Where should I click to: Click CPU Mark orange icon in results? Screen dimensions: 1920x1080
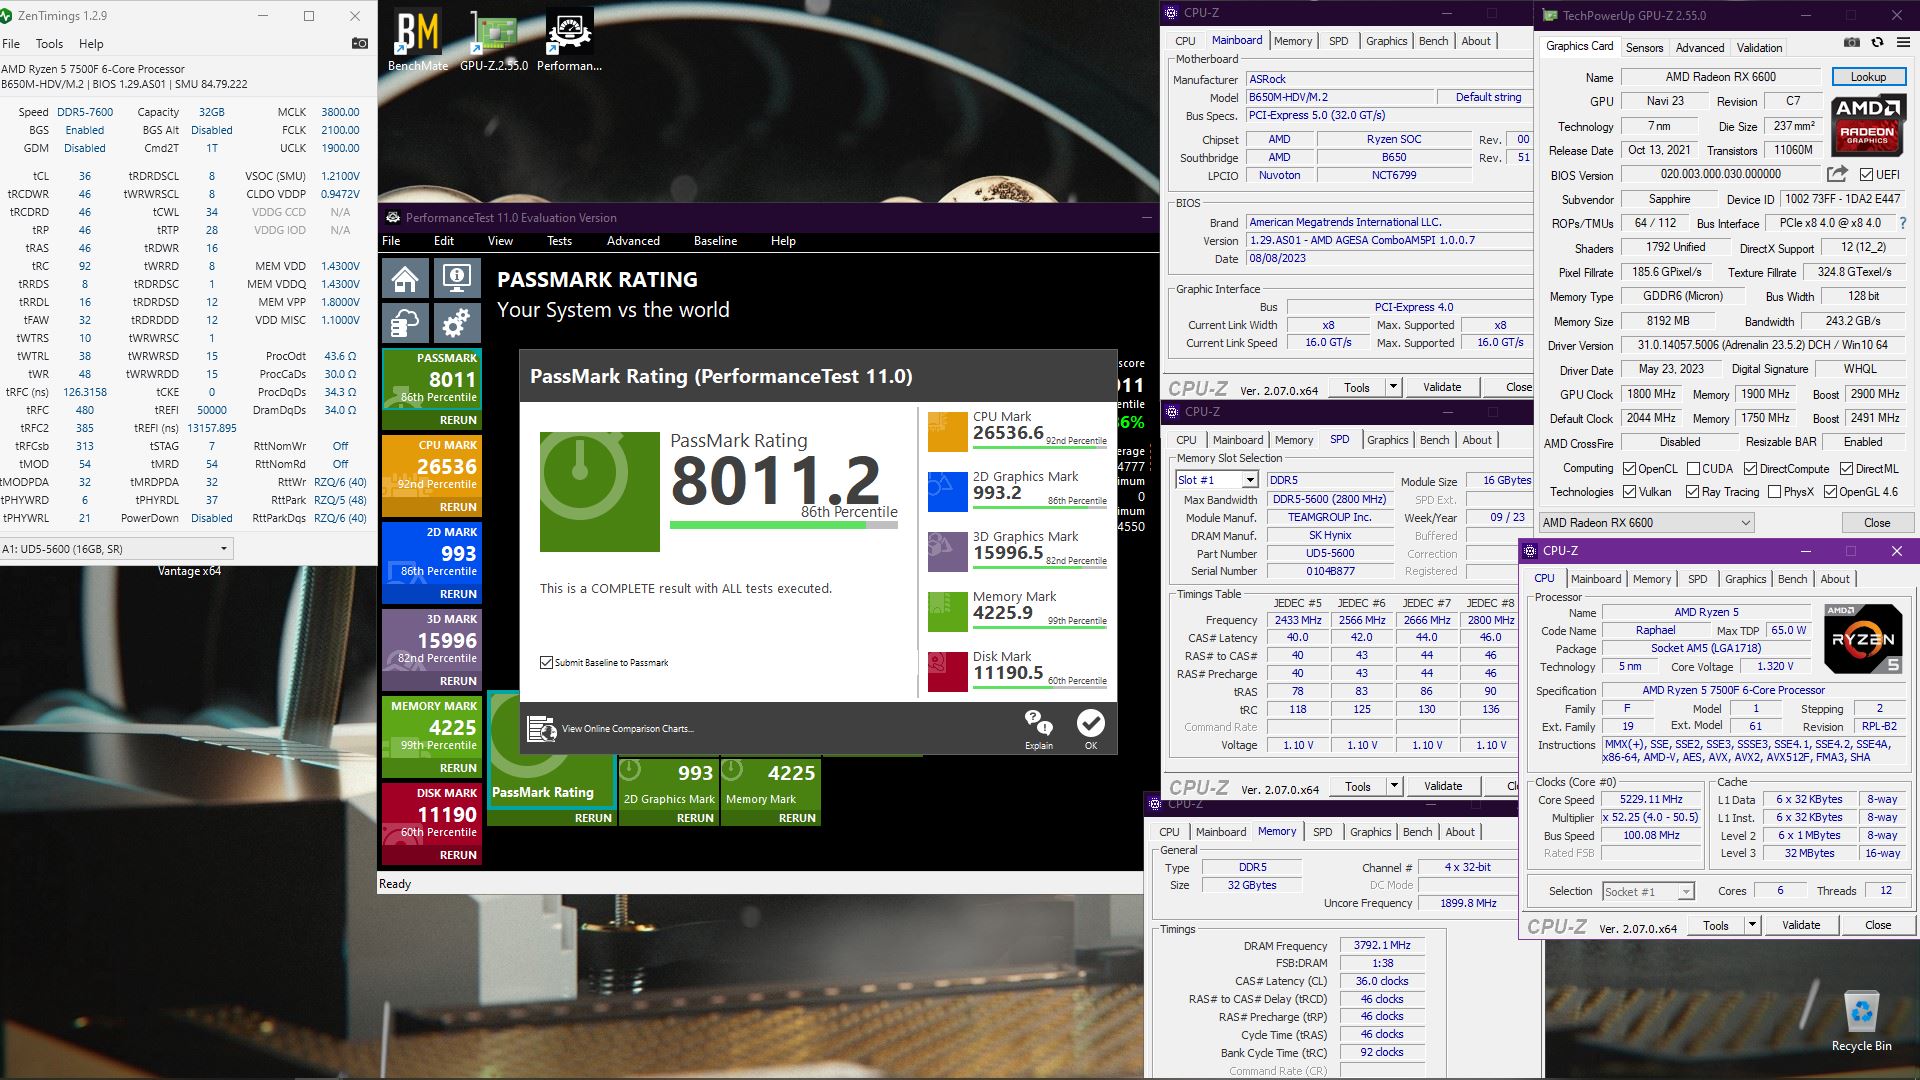click(x=947, y=432)
